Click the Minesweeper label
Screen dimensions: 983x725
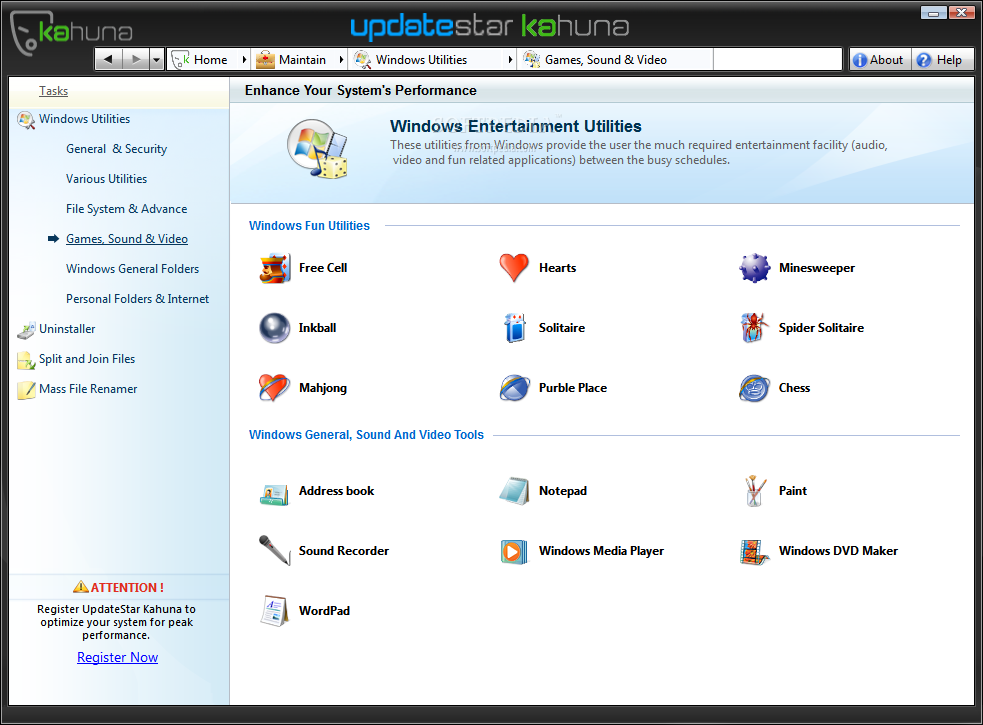[x=817, y=268]
